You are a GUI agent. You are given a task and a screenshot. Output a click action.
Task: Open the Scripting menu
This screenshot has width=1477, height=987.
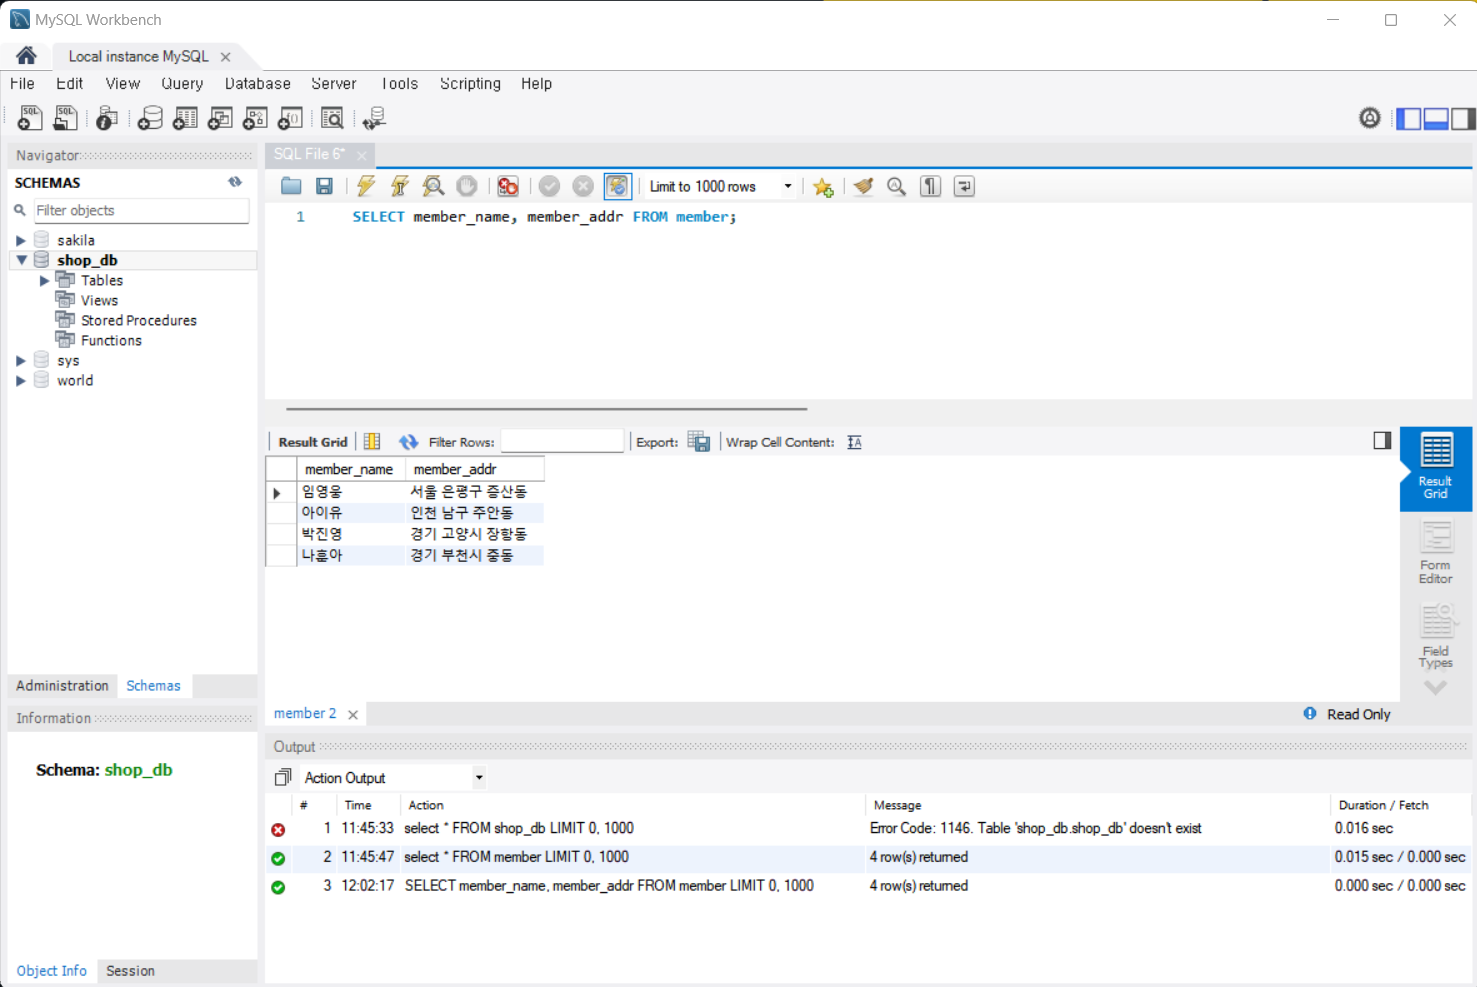(x=470, y=84)
